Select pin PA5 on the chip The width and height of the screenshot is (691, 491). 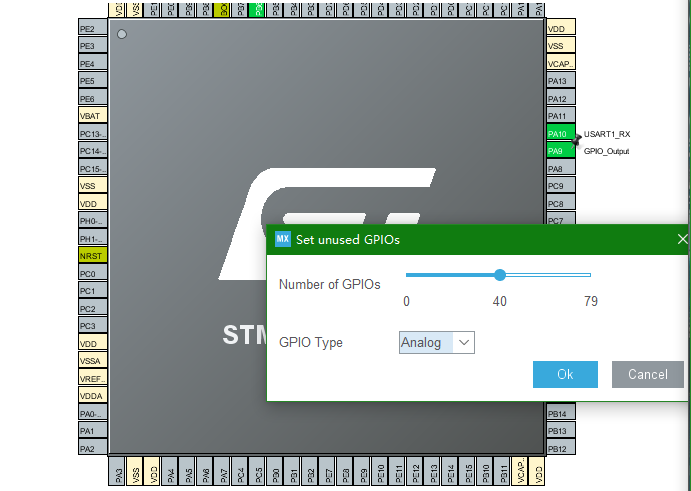(x=187, y=471)
